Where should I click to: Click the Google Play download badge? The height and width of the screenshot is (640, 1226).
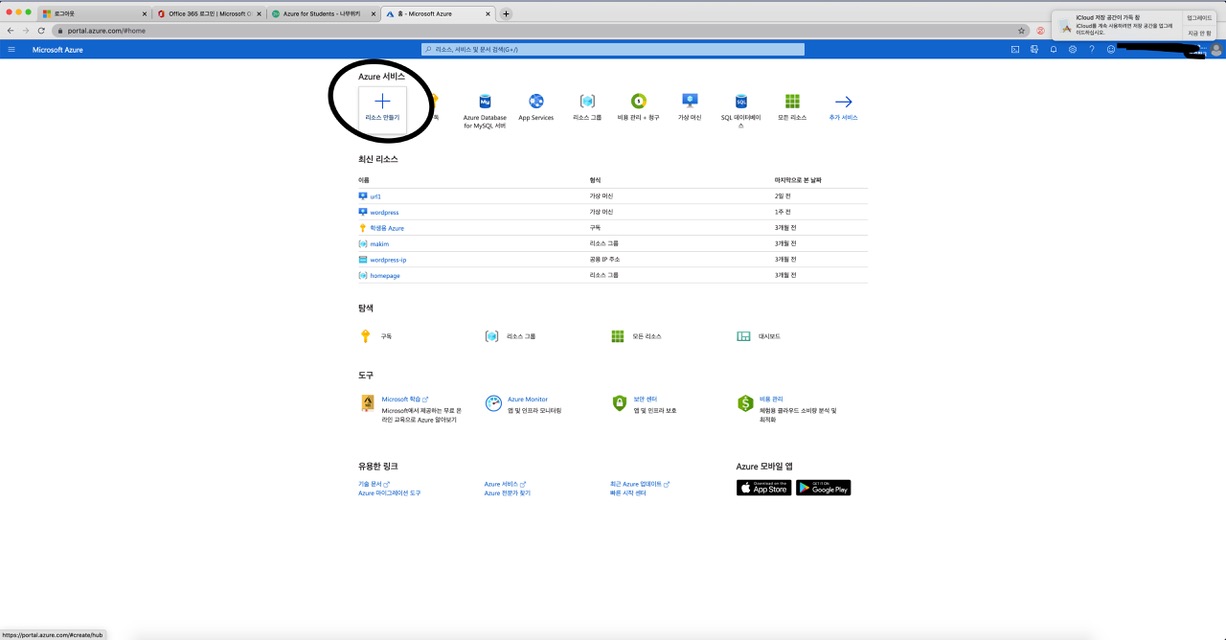[823, 488]
